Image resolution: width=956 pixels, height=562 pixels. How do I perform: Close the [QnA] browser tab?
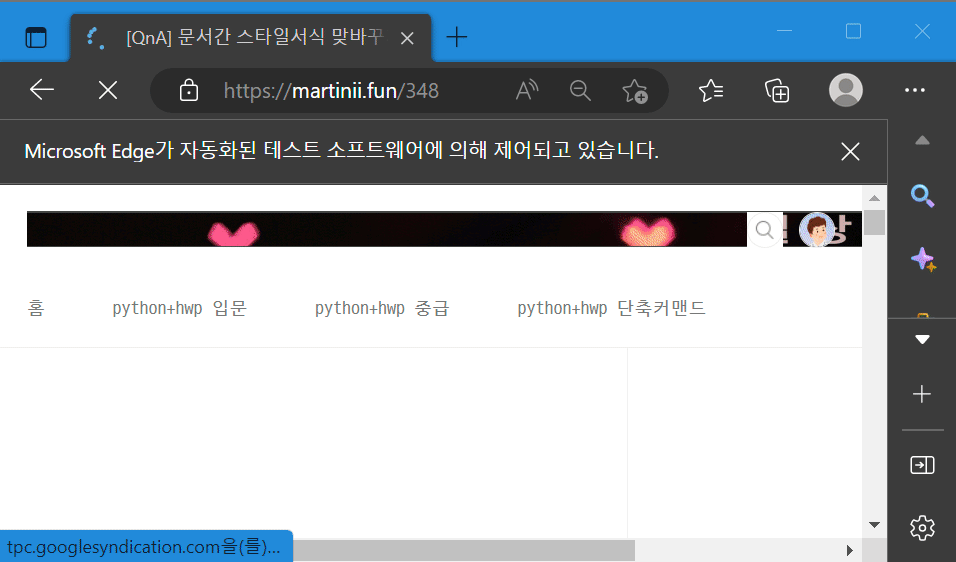point(407,38)
